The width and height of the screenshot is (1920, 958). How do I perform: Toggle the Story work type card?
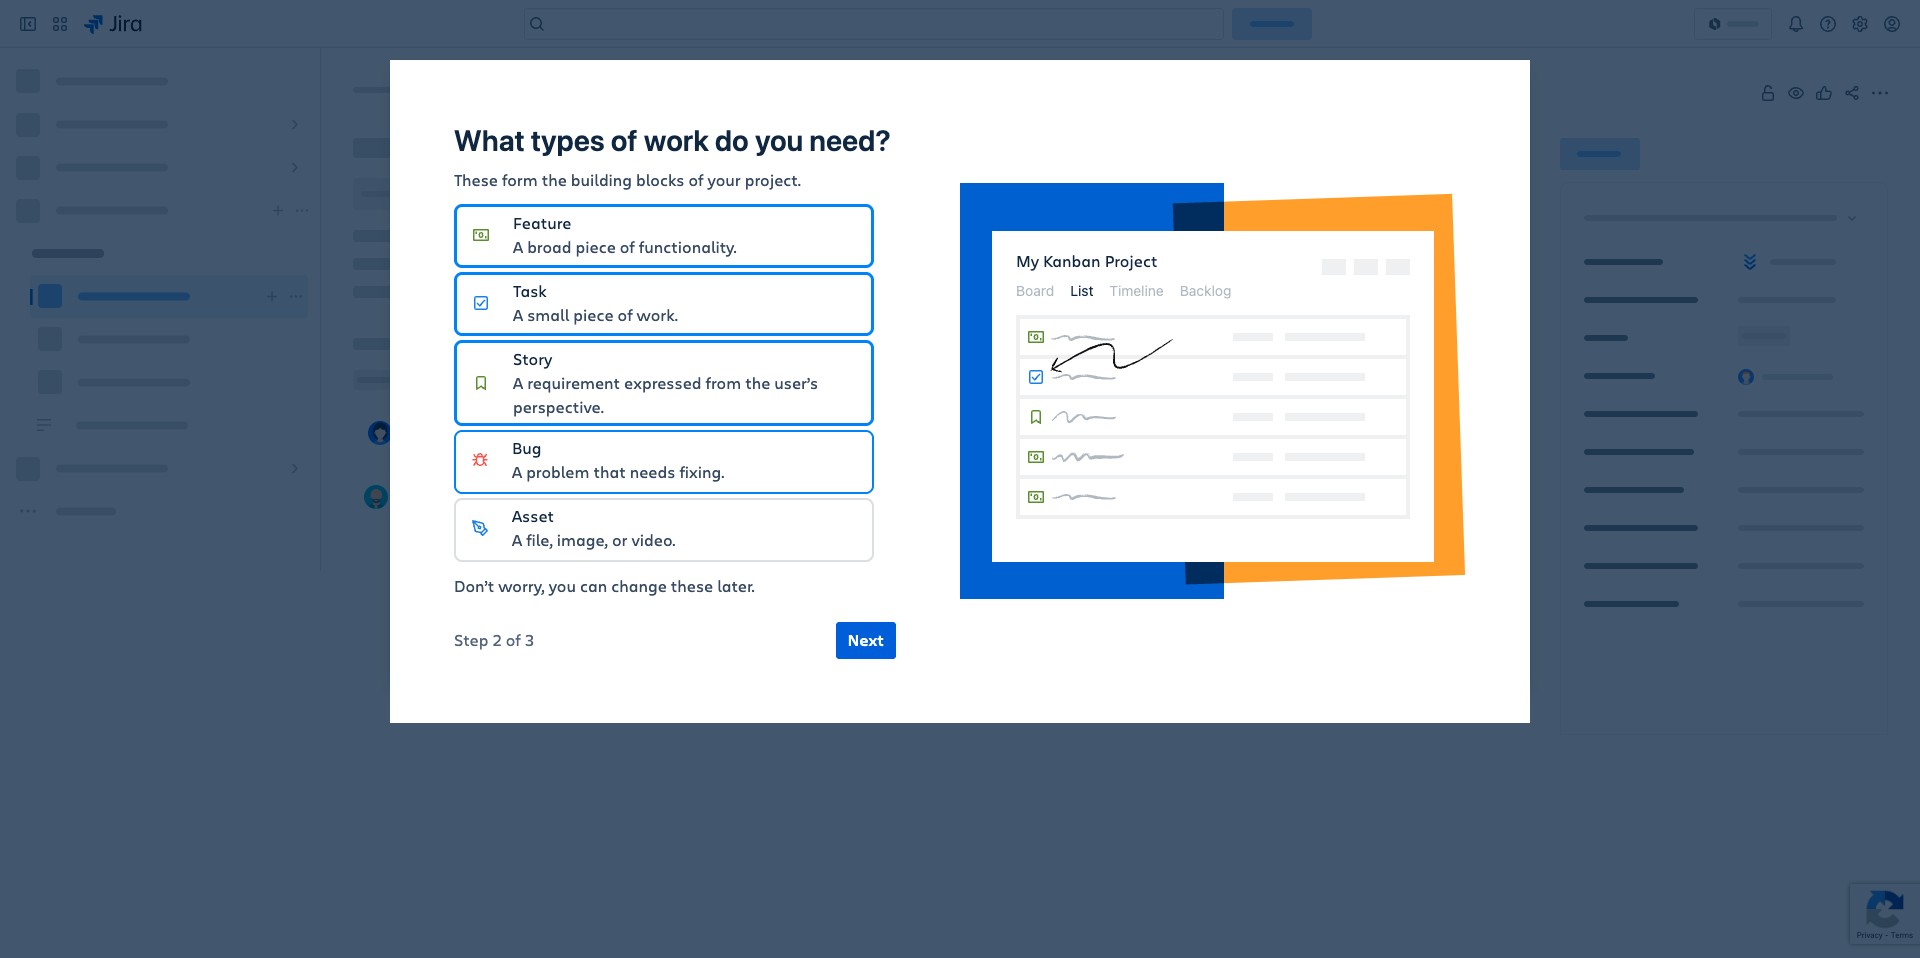(664, 383)
